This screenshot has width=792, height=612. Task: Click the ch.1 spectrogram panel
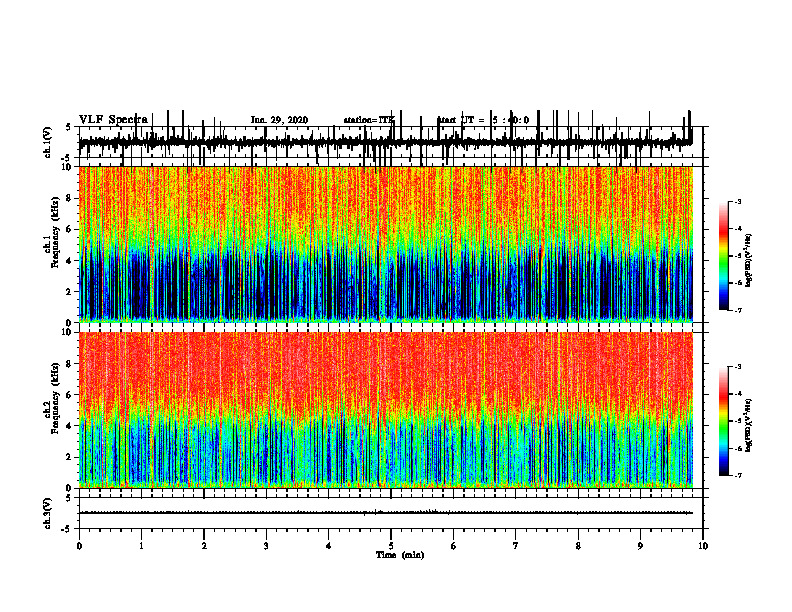pos(386,244)
